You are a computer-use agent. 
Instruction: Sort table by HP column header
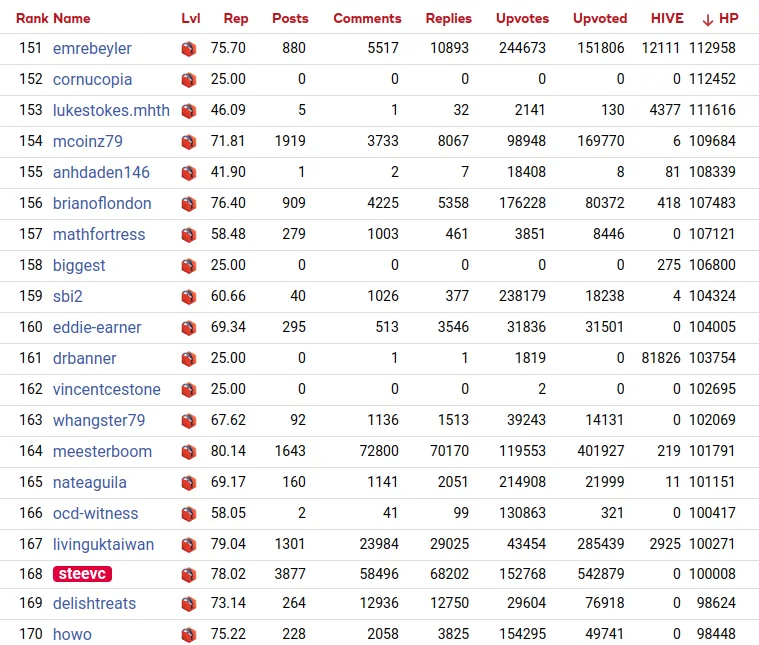click(720, 18)
